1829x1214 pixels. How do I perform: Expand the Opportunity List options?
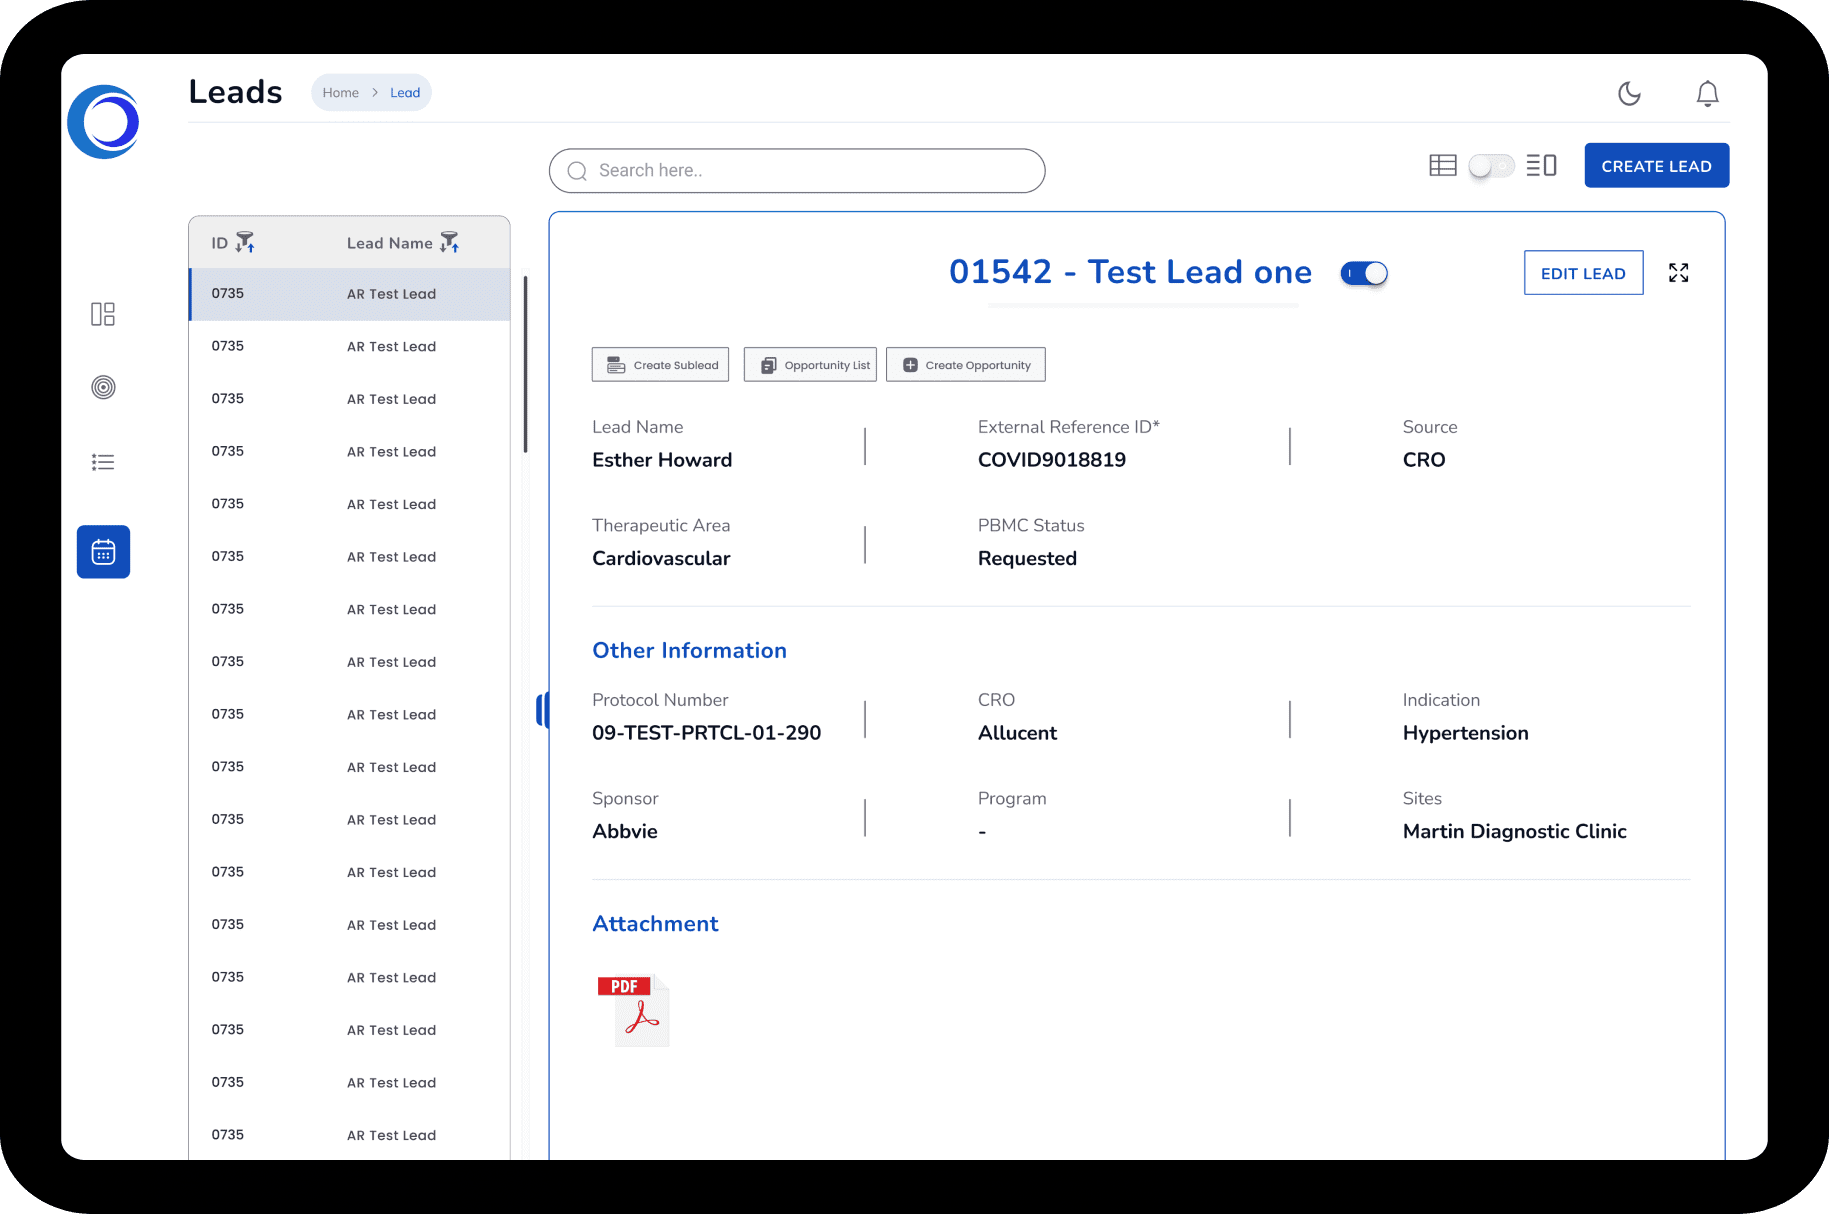(810, 364)
